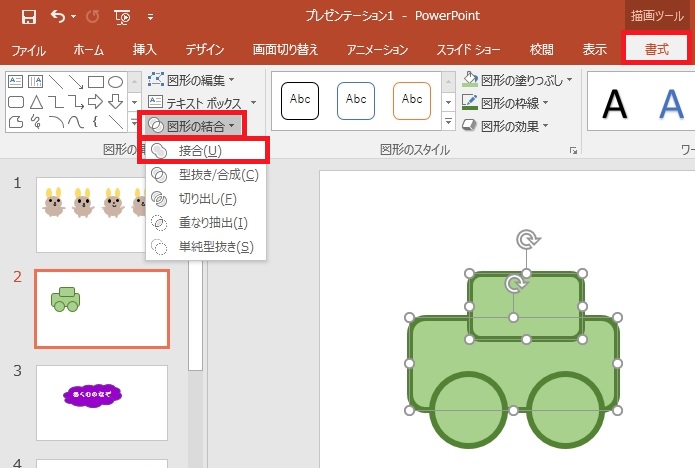
Task: Expand the shapes gallery More button
Action: (134, 121)
